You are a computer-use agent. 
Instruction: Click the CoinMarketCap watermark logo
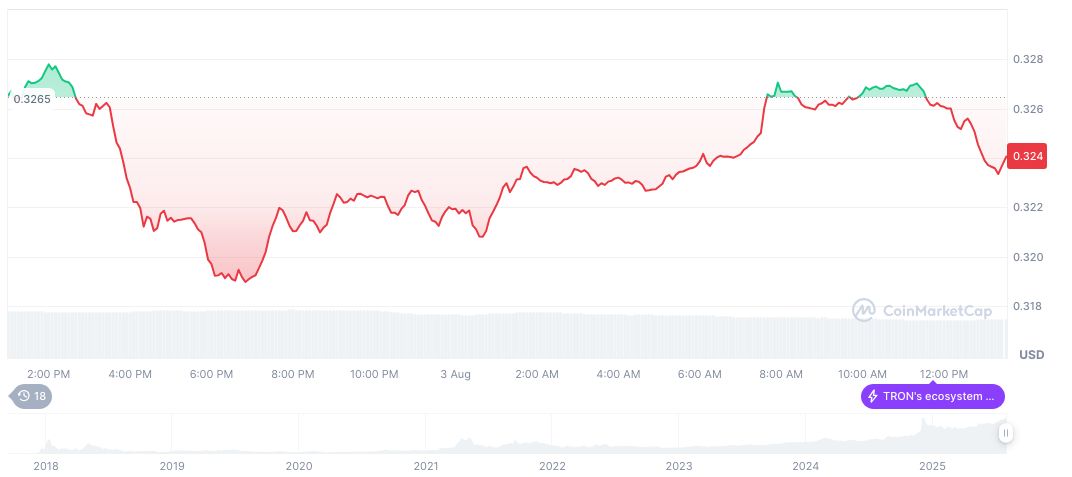point(864,311)
